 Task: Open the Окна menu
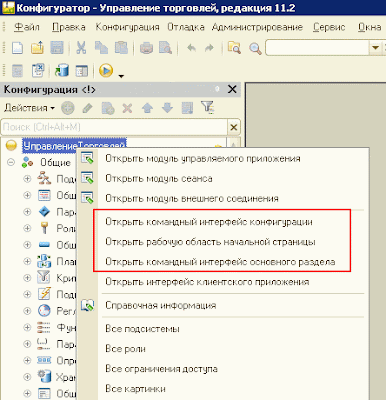369,27
